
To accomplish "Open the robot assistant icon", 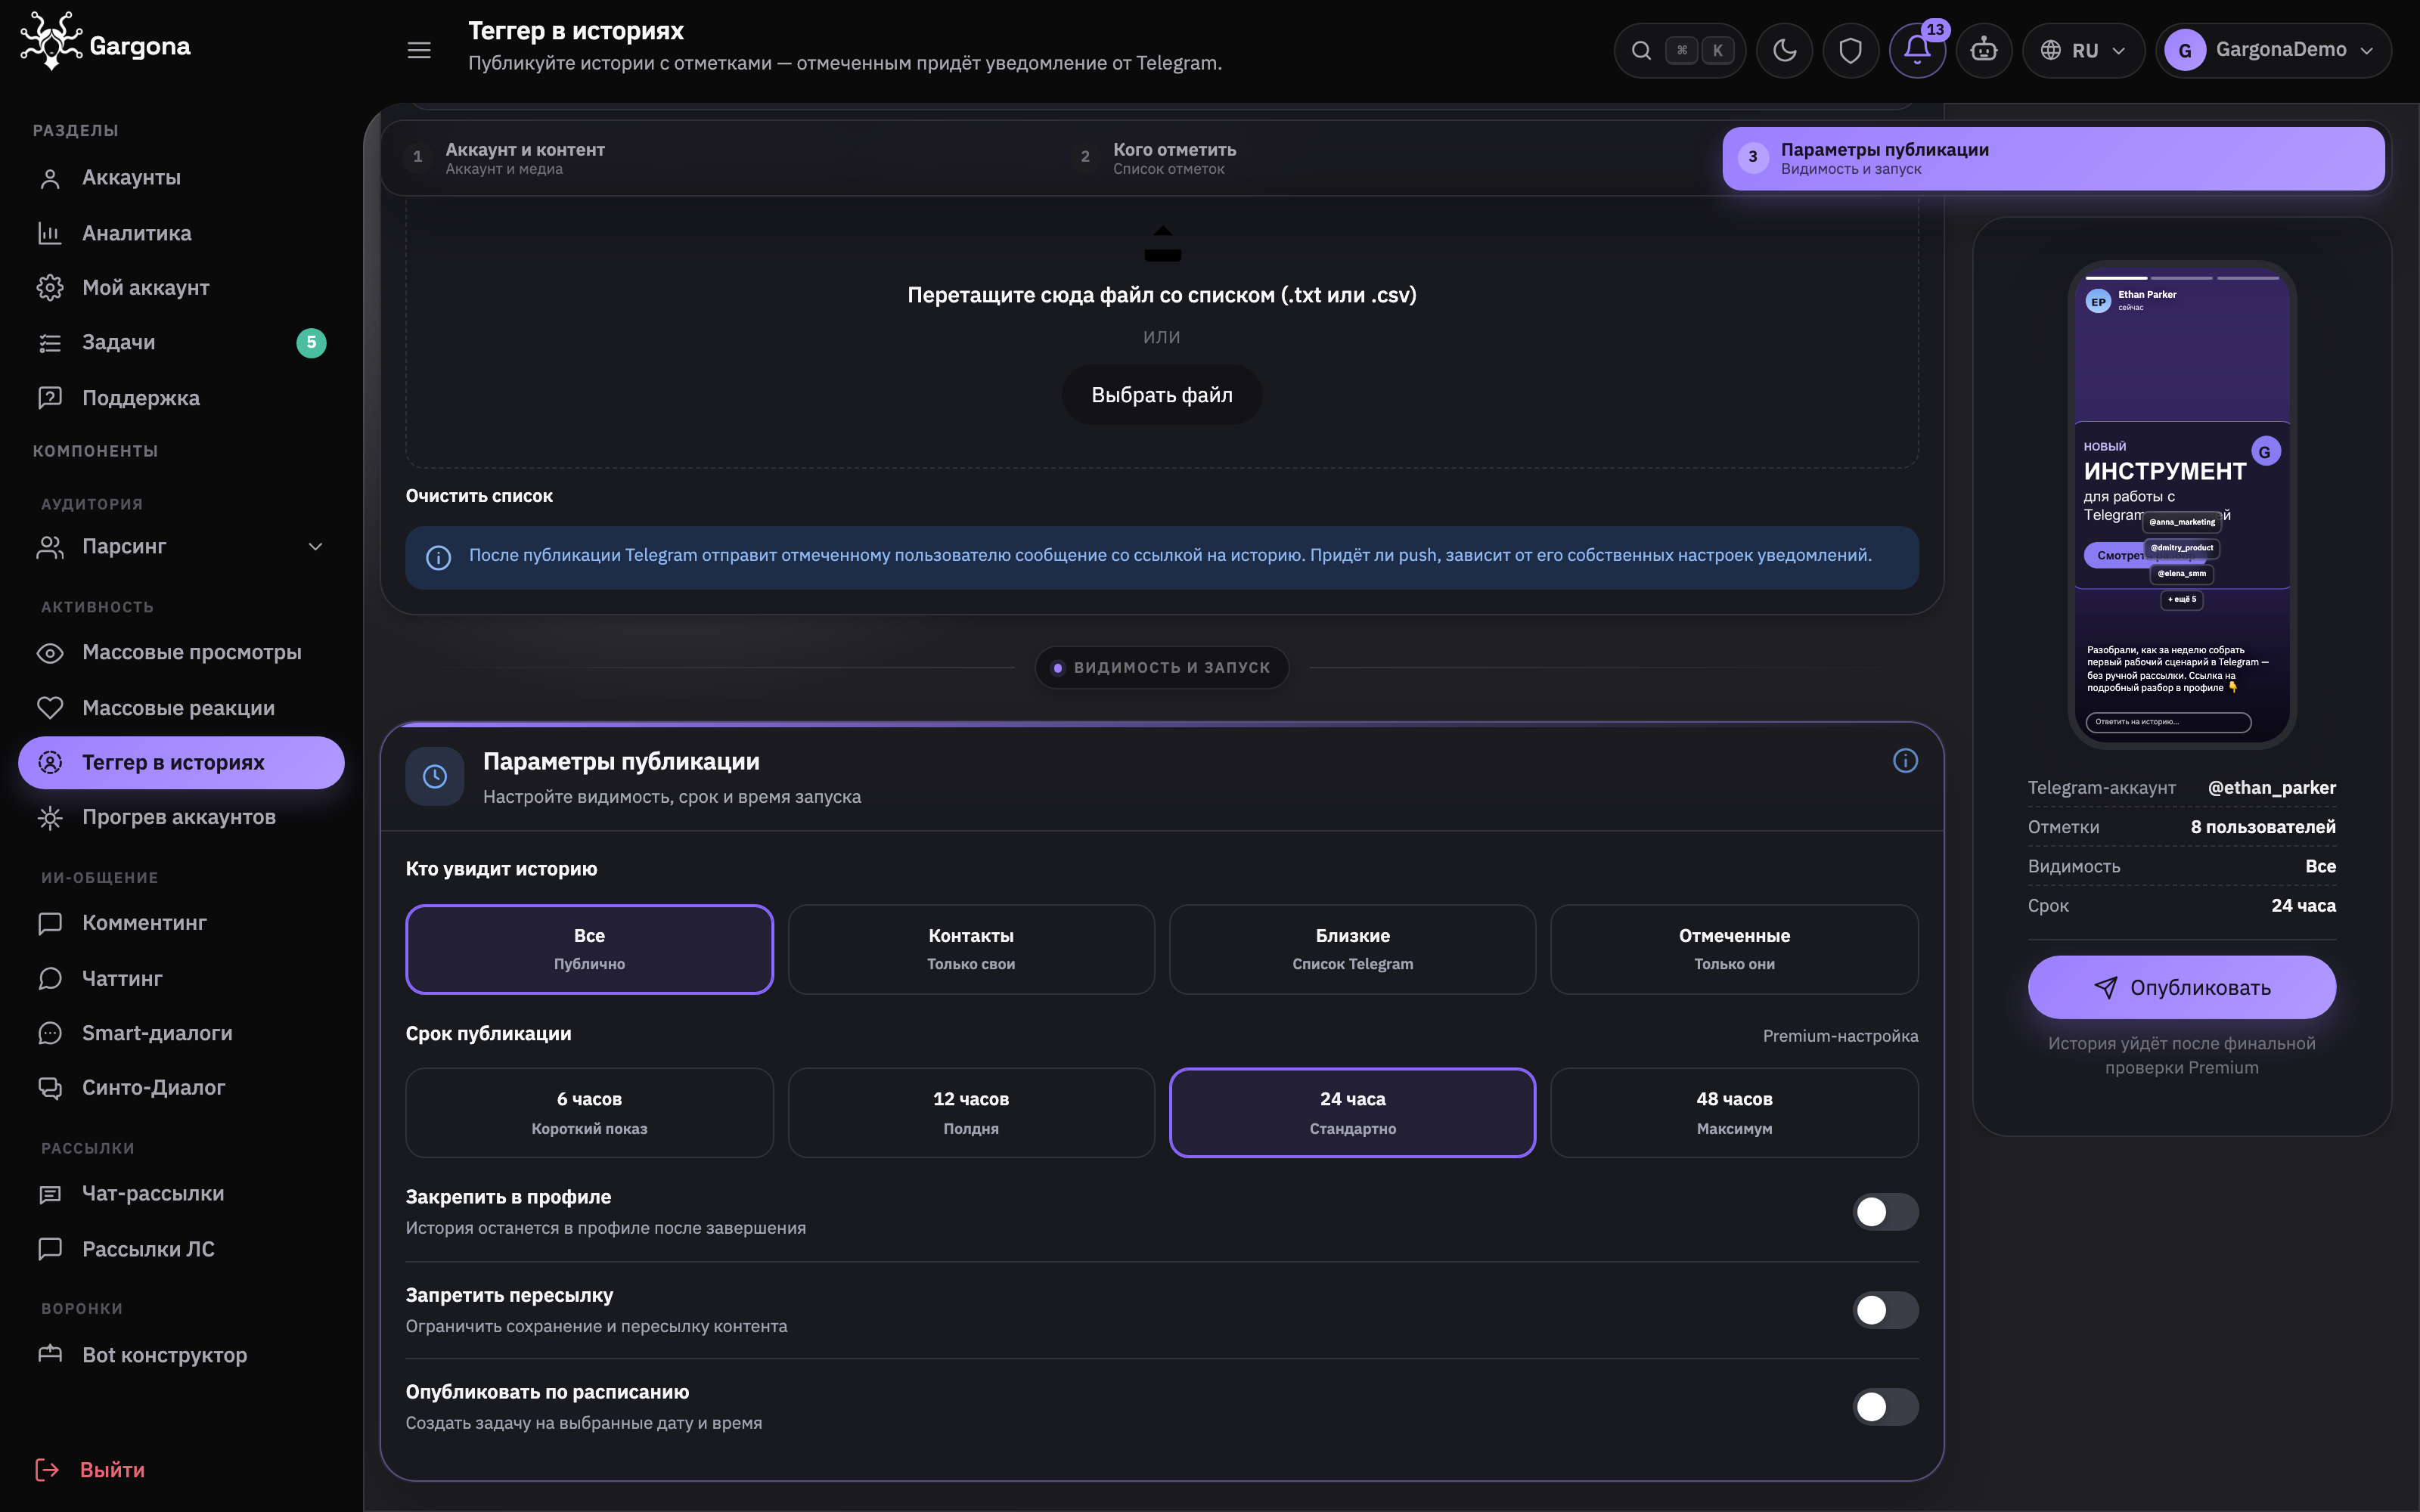I will point(1984,50).
